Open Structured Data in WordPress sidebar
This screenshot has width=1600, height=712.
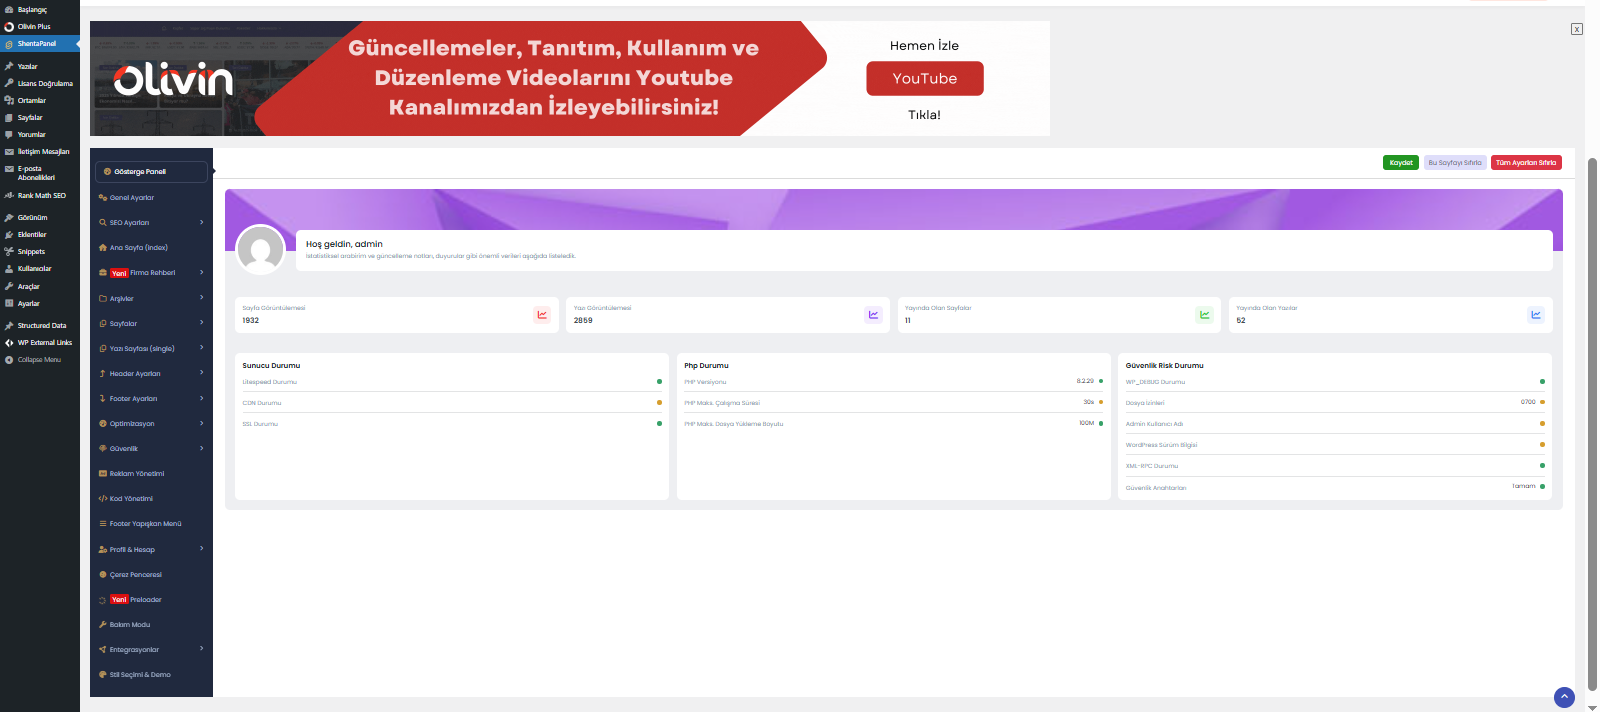pyautogui.click(x=40, y=326)
